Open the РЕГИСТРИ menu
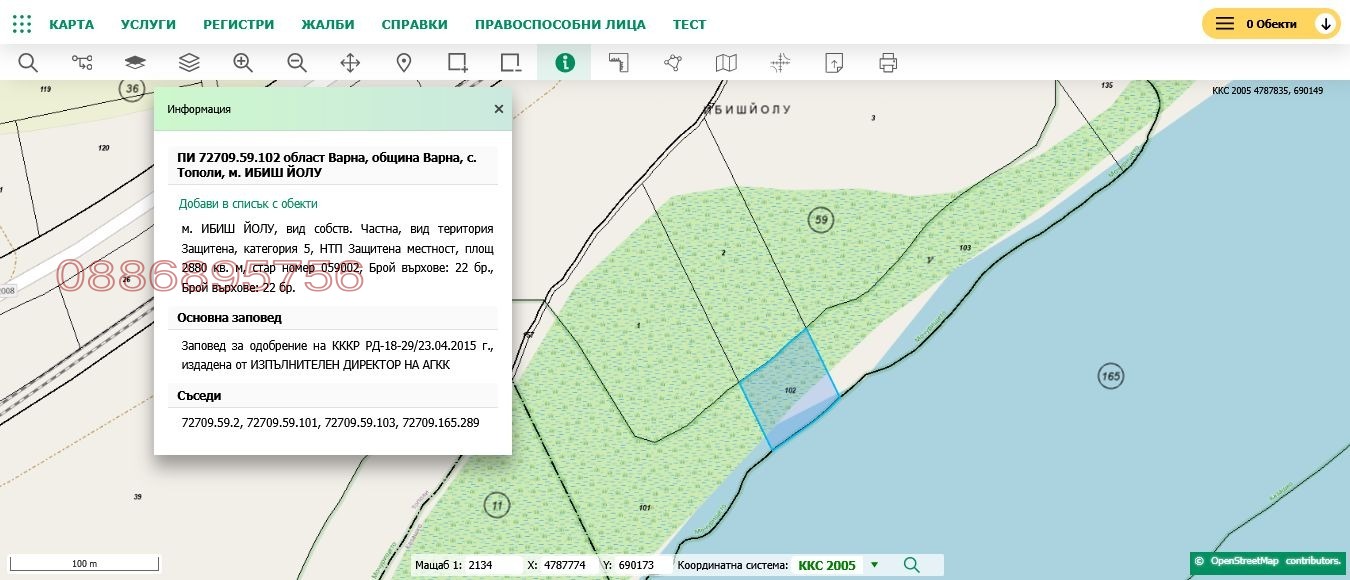This screenshot has height=580, width=1350. [x=238, y=24]
